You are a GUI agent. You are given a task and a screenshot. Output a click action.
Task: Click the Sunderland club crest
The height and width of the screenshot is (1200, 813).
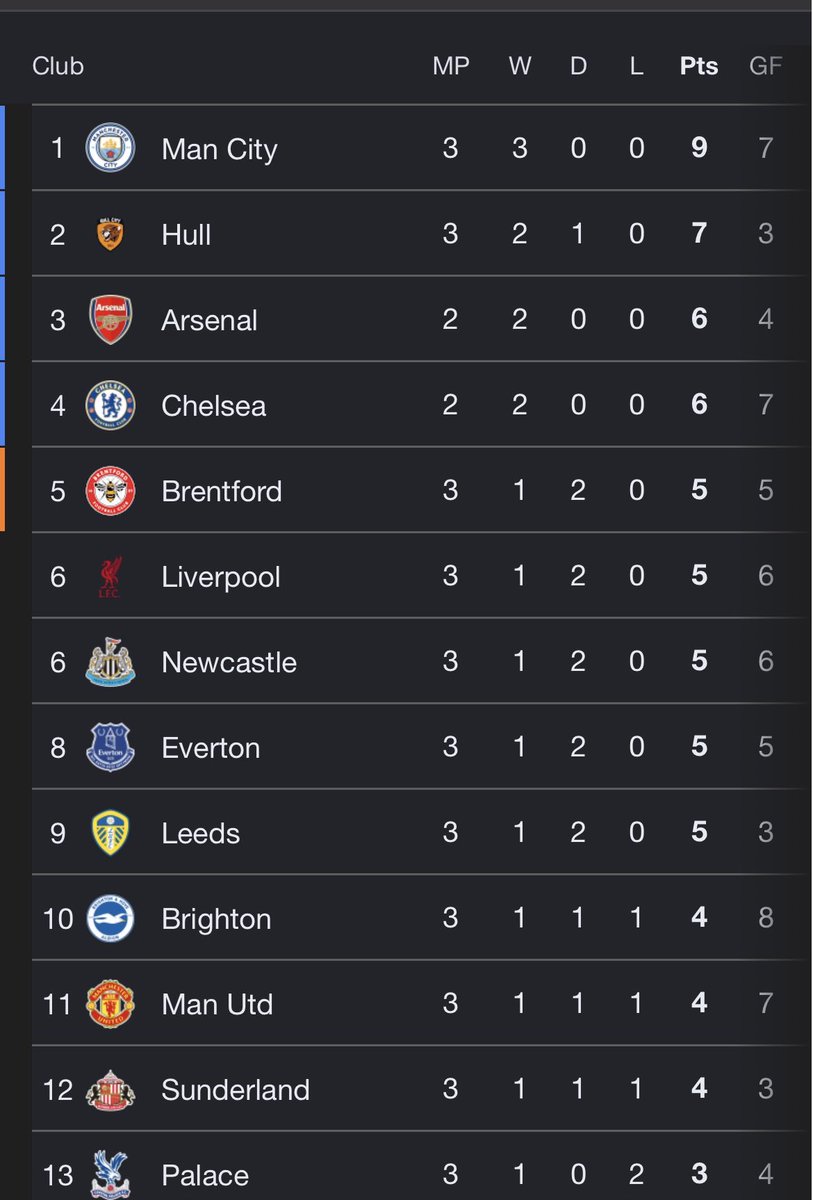tap(110, 1090)
